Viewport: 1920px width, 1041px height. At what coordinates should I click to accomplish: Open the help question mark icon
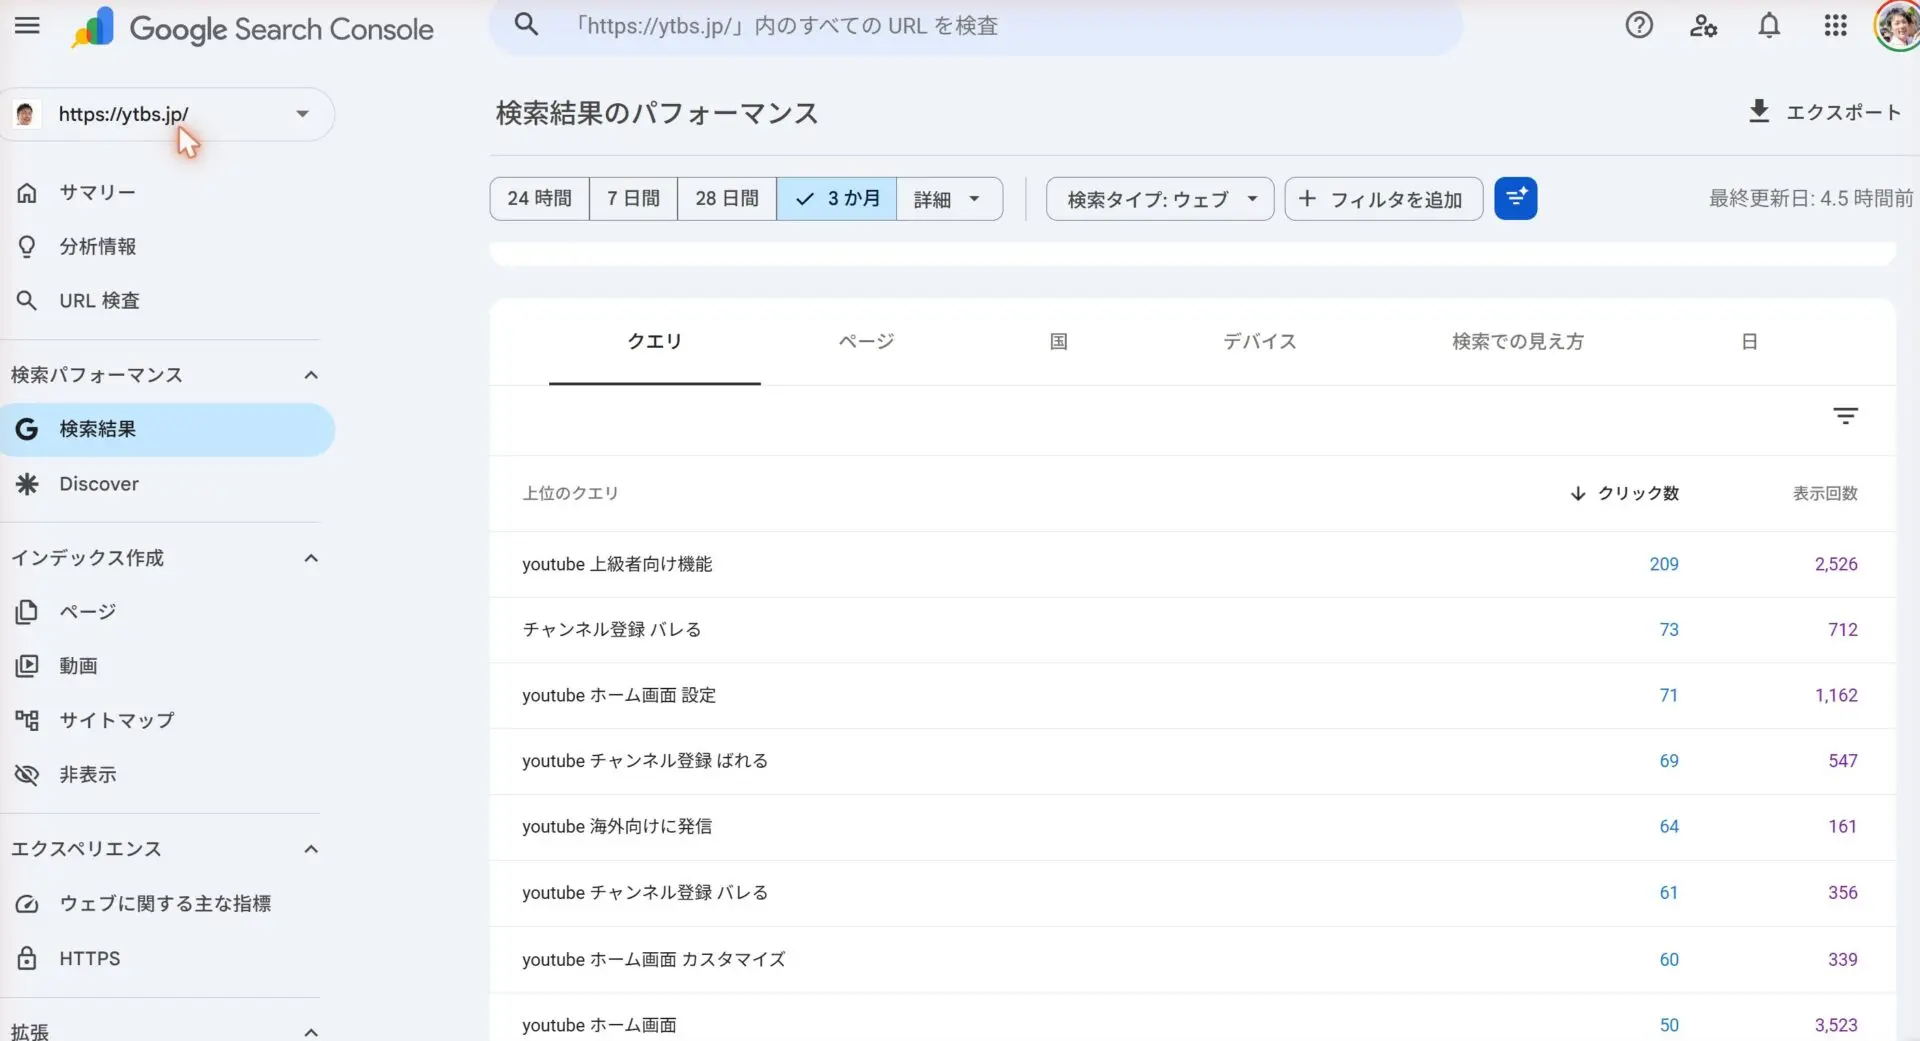1638,25
